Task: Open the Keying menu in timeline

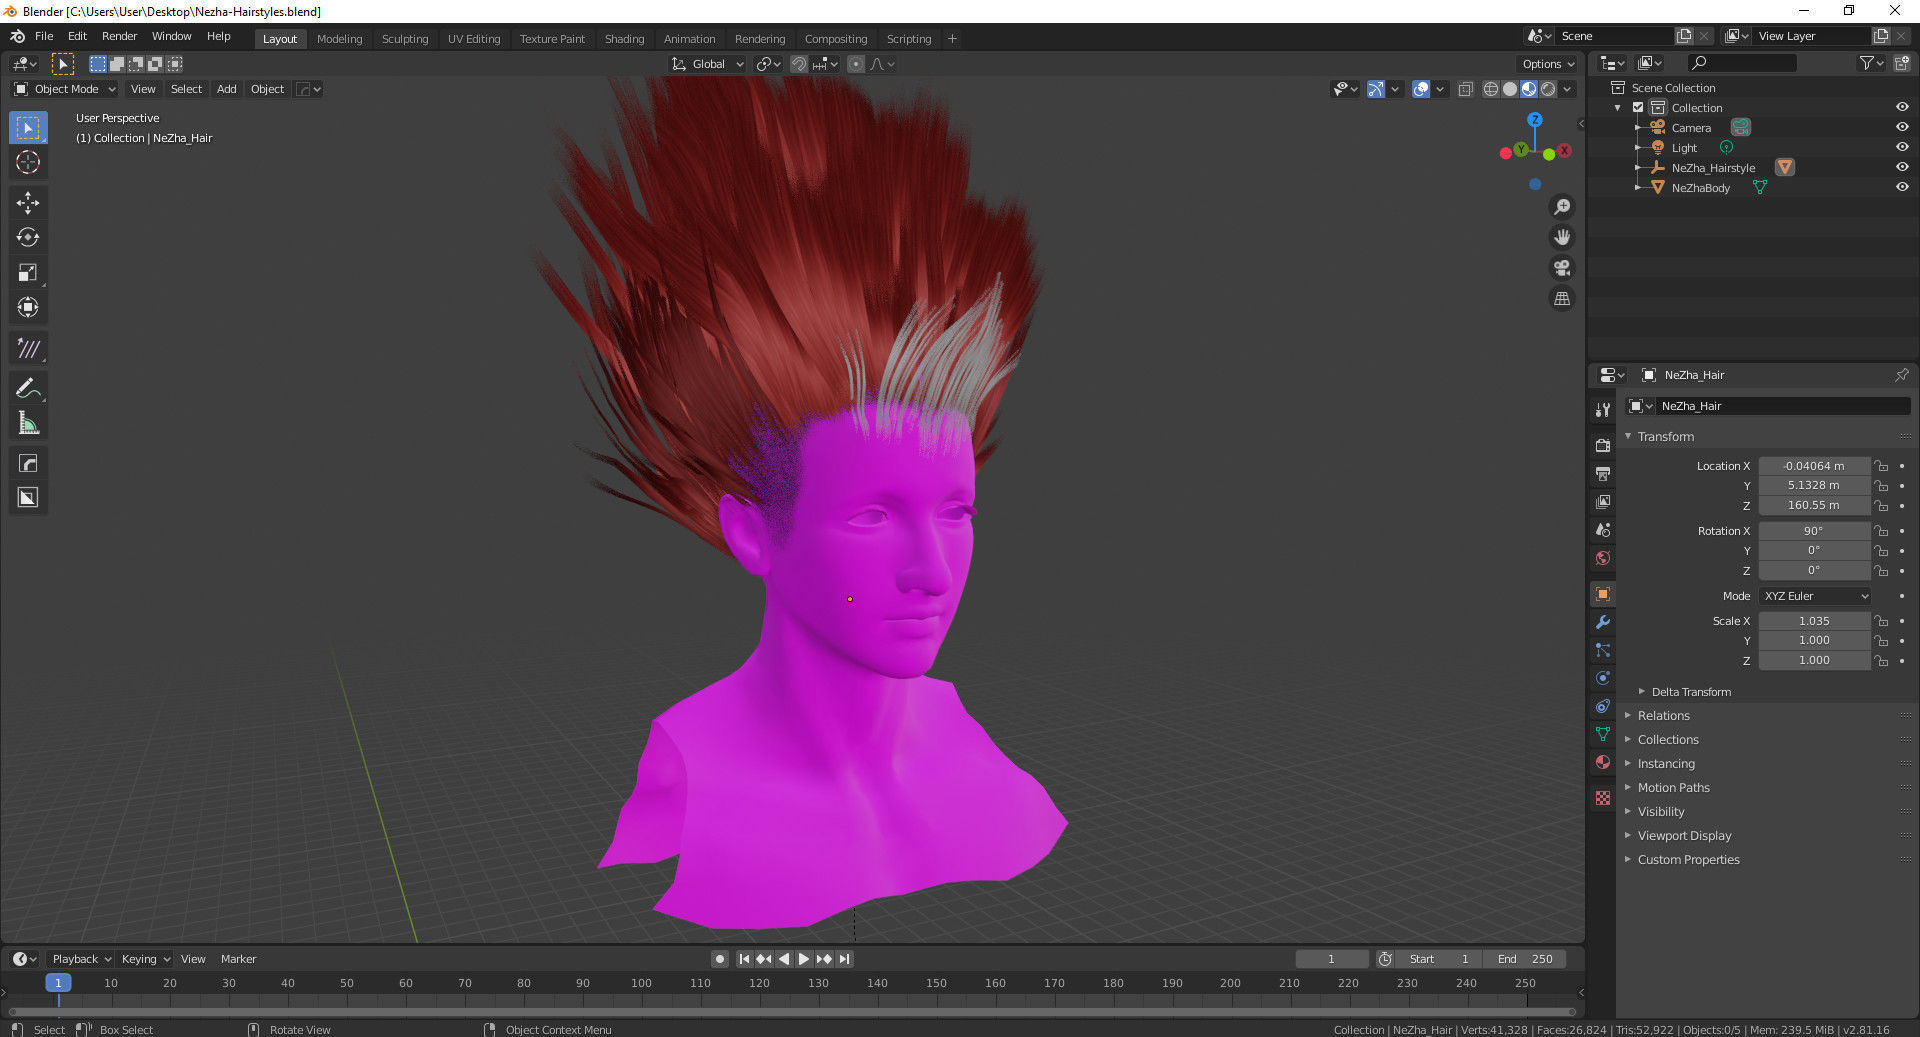Action: tap(145, 959)
